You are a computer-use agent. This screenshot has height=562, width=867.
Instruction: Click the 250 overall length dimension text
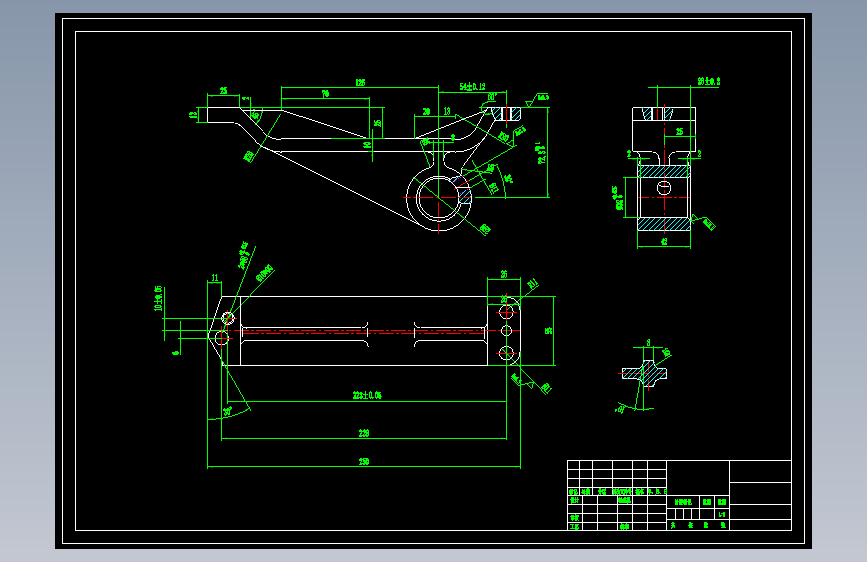pos(364,461)
